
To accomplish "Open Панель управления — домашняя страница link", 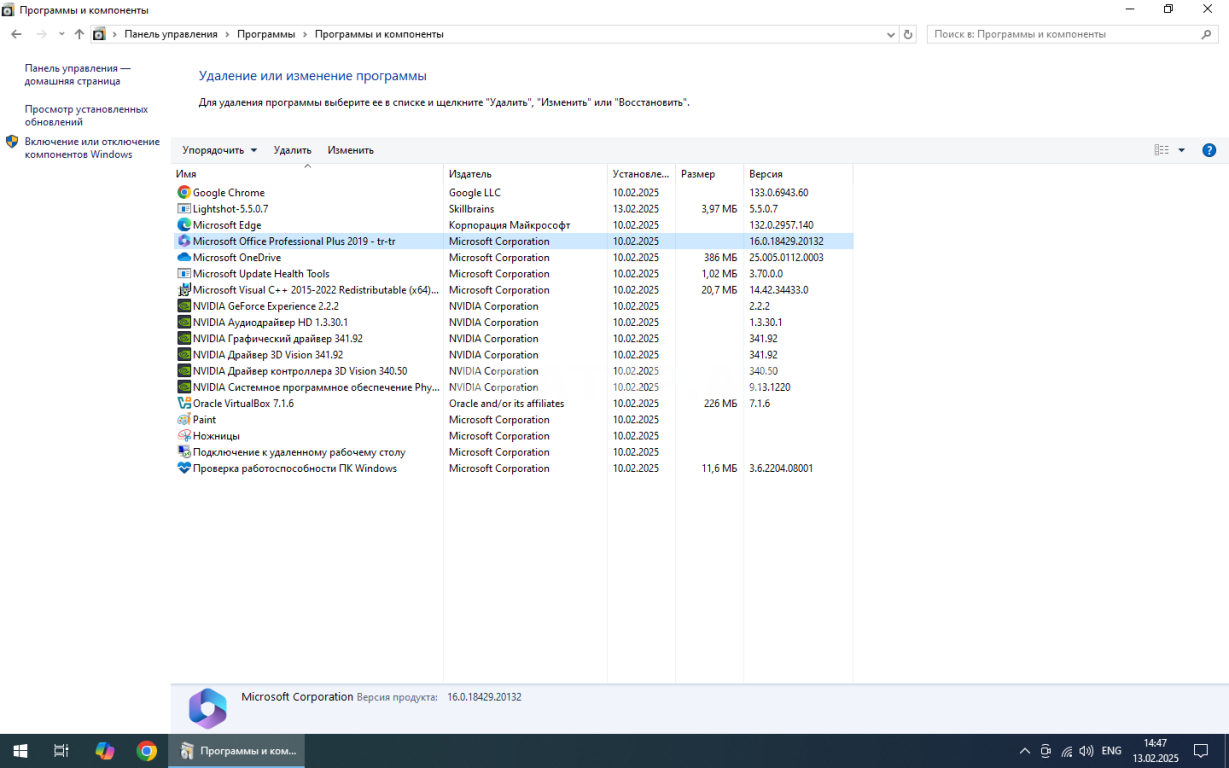I will (78, 74).
